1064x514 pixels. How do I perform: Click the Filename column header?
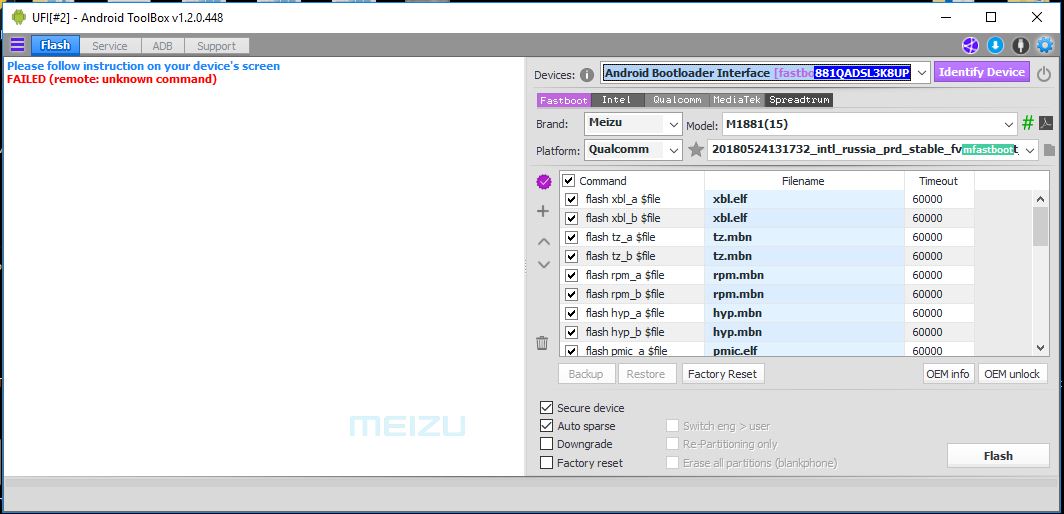(803, 181)
